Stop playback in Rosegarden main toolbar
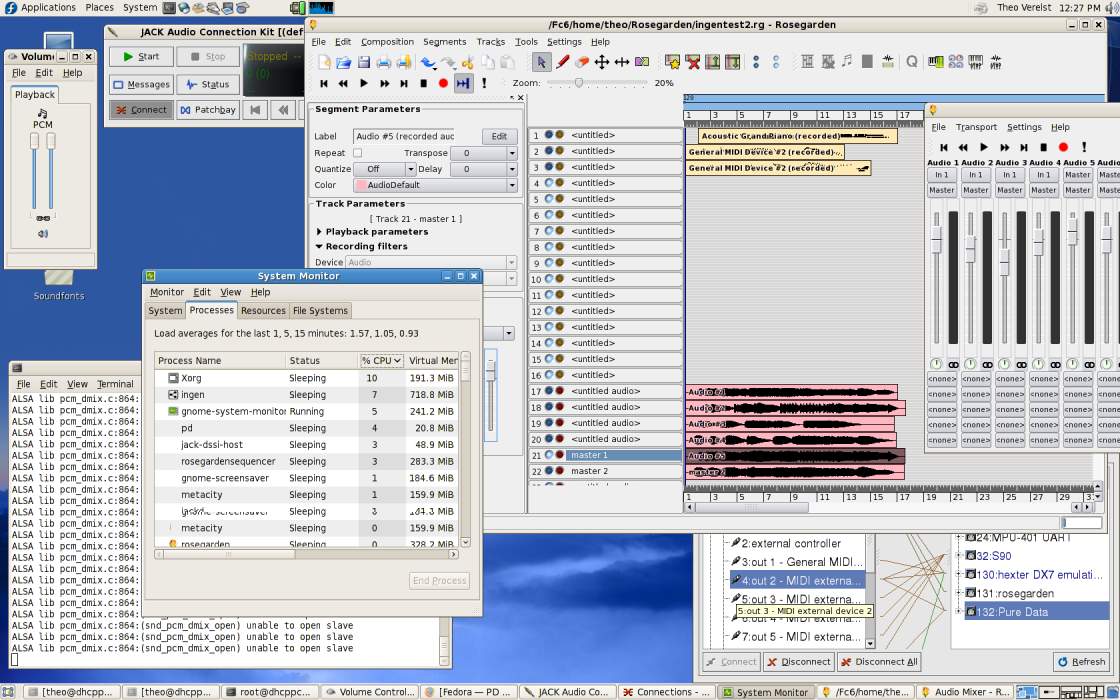 (424, 84)
